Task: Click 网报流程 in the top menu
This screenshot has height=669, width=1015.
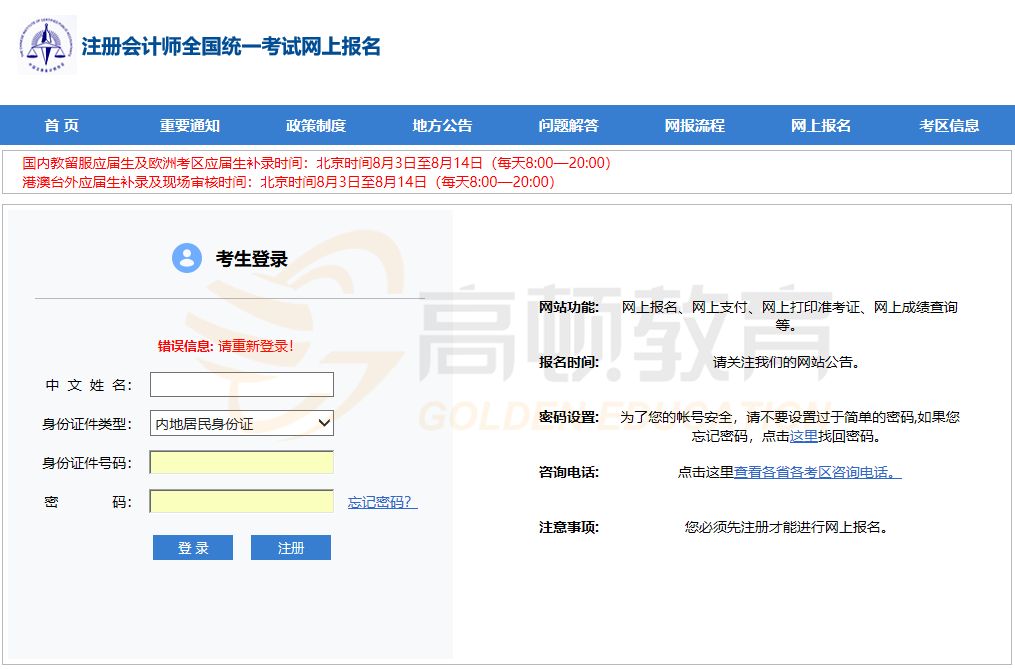Action: (x=694, y=126)
